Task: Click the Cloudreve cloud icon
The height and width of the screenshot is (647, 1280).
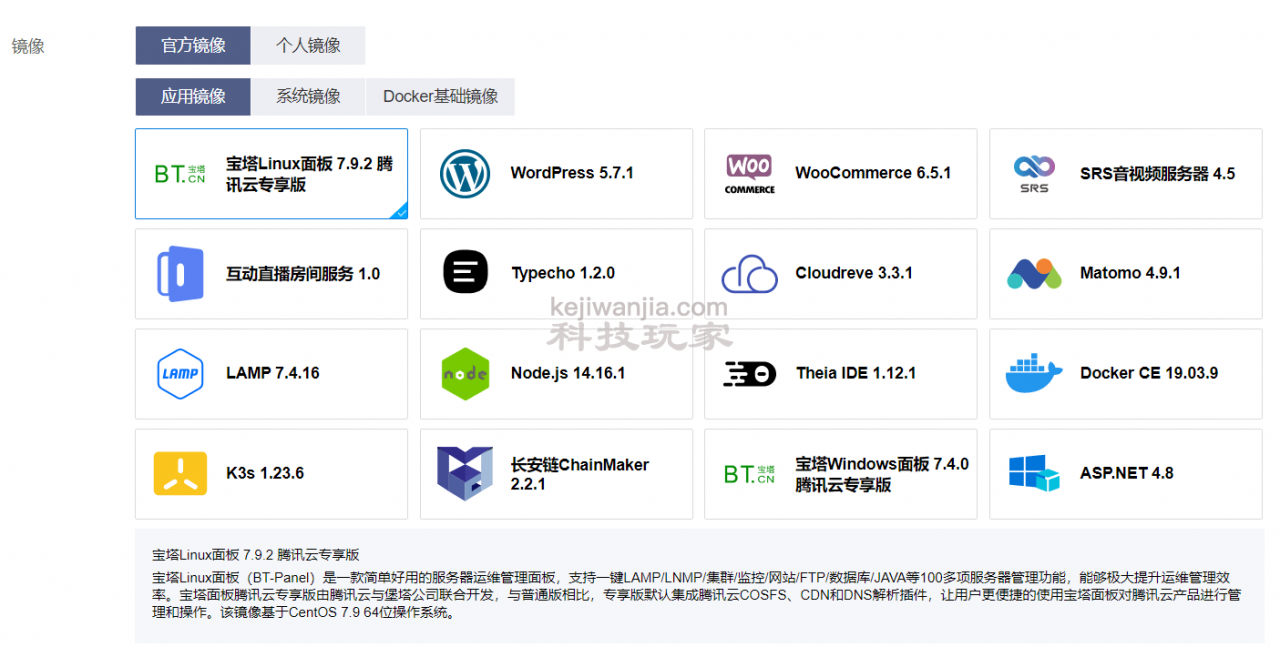Action: 750,274
